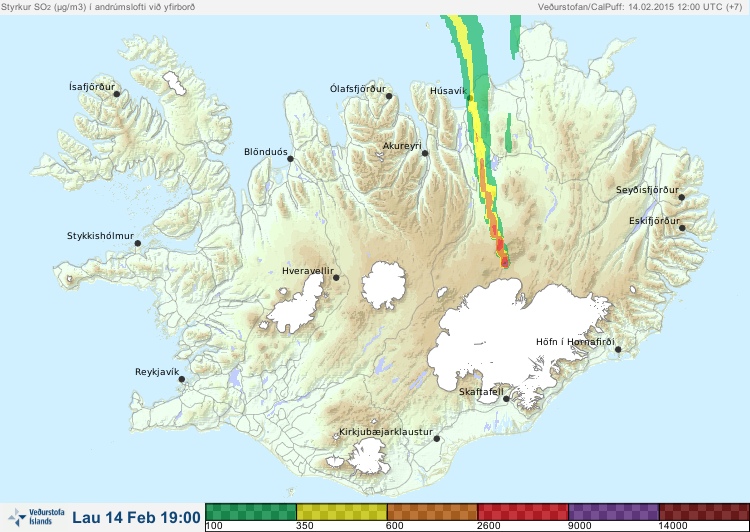Click the 'Akureyri' label
750x532 pixels.
pyautogui.click(x=402, y=146)
